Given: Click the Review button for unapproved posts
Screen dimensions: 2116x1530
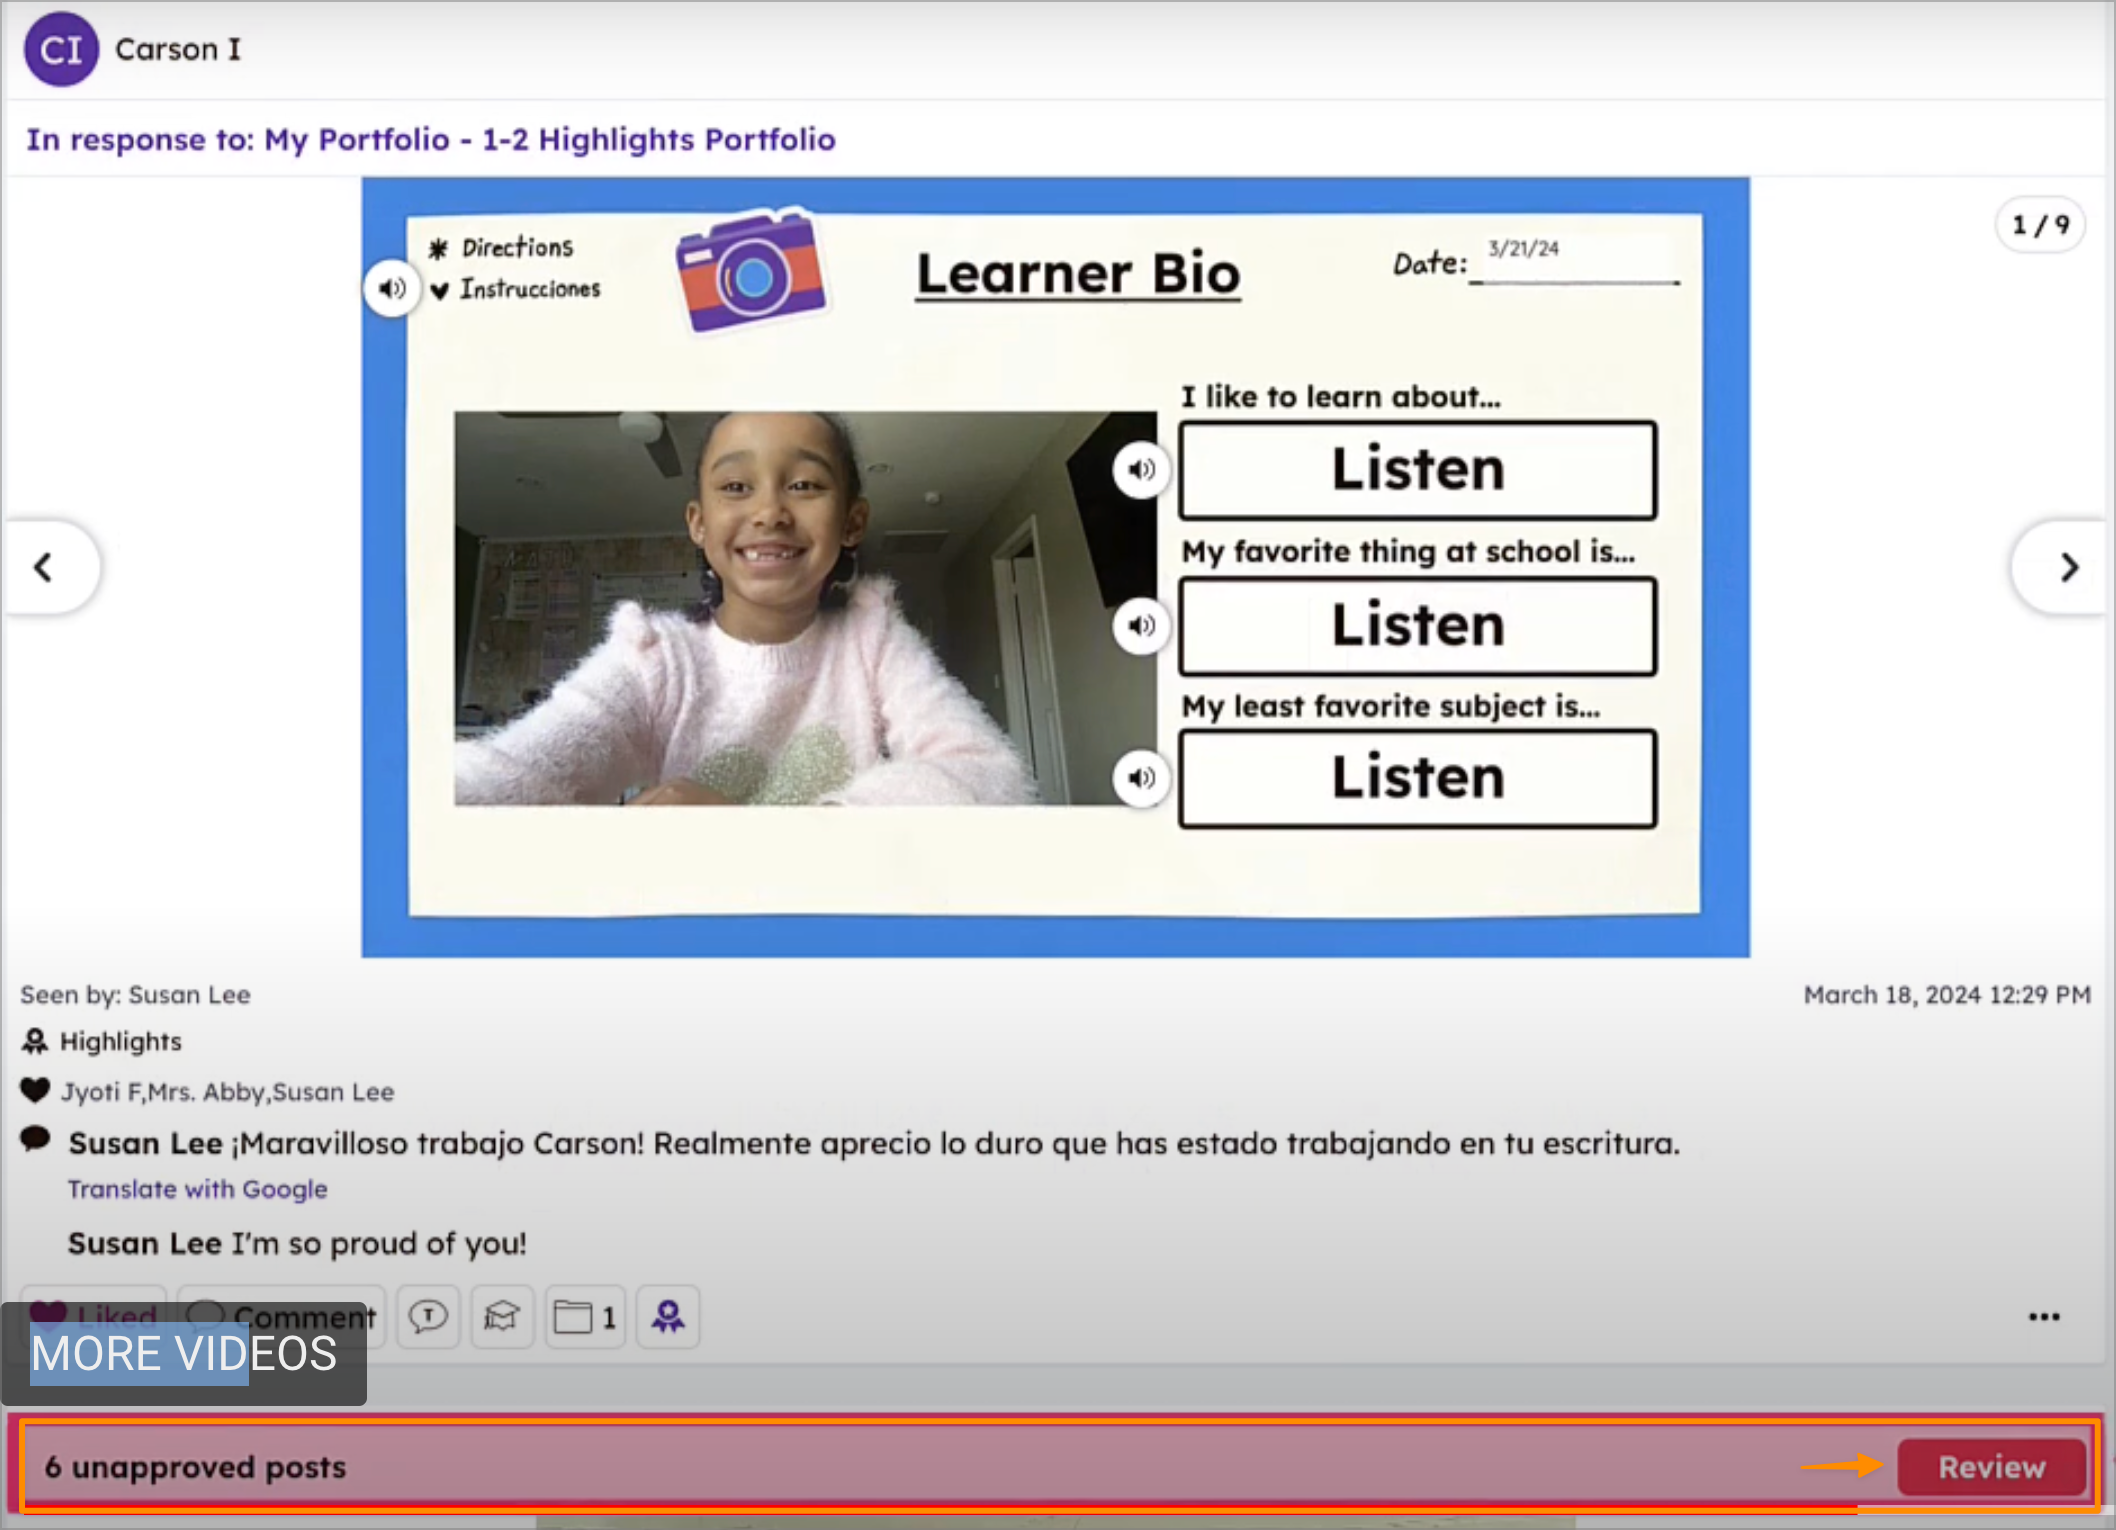Looking at the screenshot, I should [1991, 1466].
